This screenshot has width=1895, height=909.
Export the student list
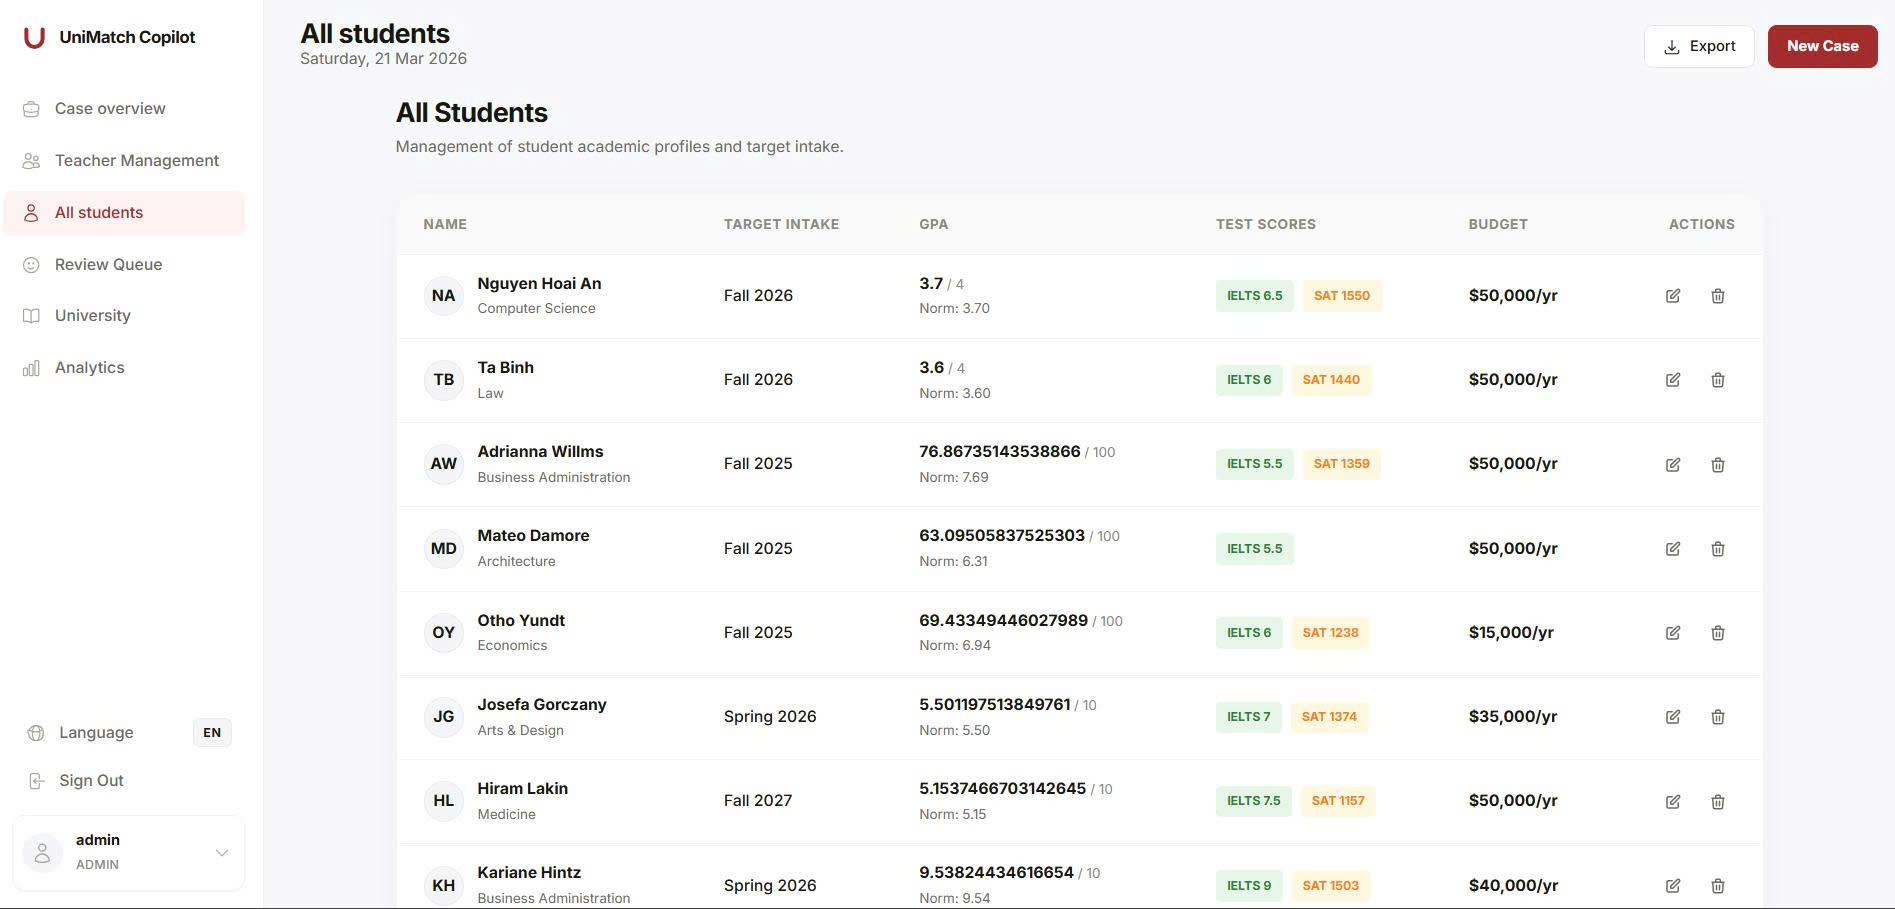click(1699, 46)
